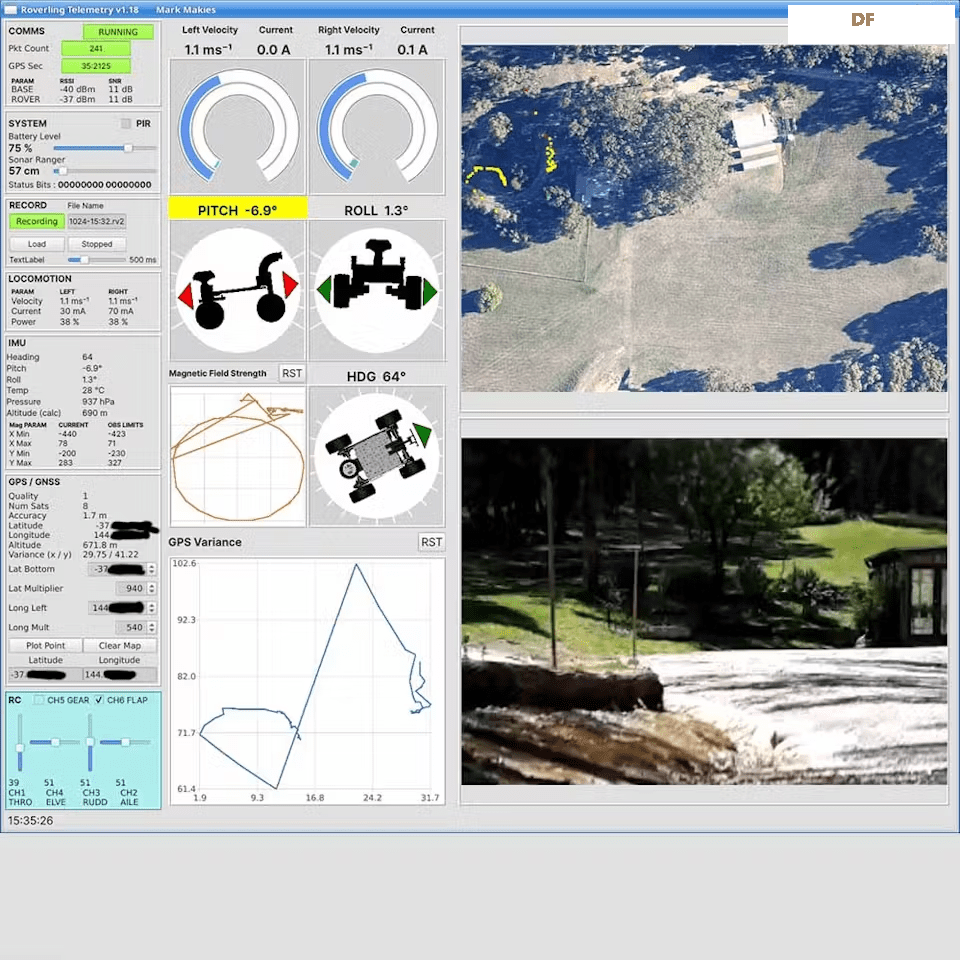Click the Lat Bottom spinner arrows
This screenshot has width=960, height=960.
(x=151, y=569)
